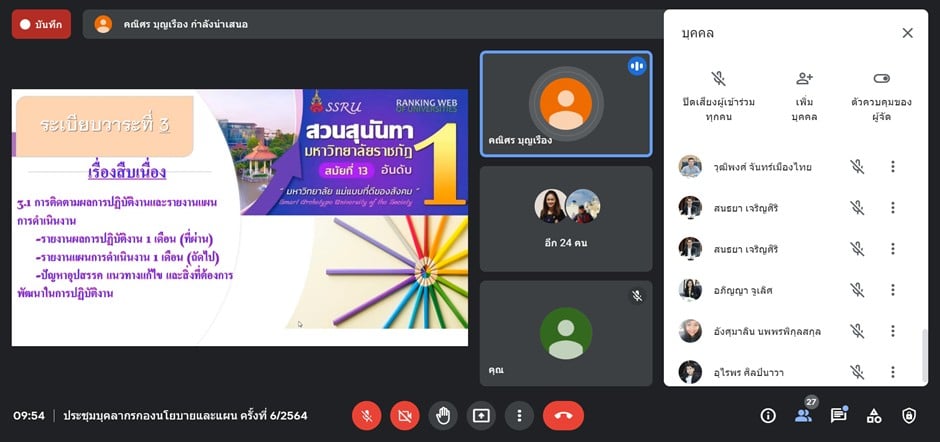End the call with red hang-up button

[563, 416]
